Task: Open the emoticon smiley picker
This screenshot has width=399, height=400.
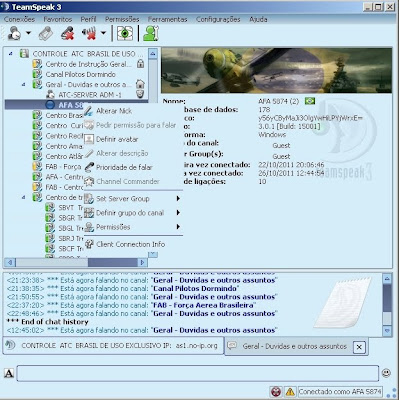Action: tap(386, 373)
